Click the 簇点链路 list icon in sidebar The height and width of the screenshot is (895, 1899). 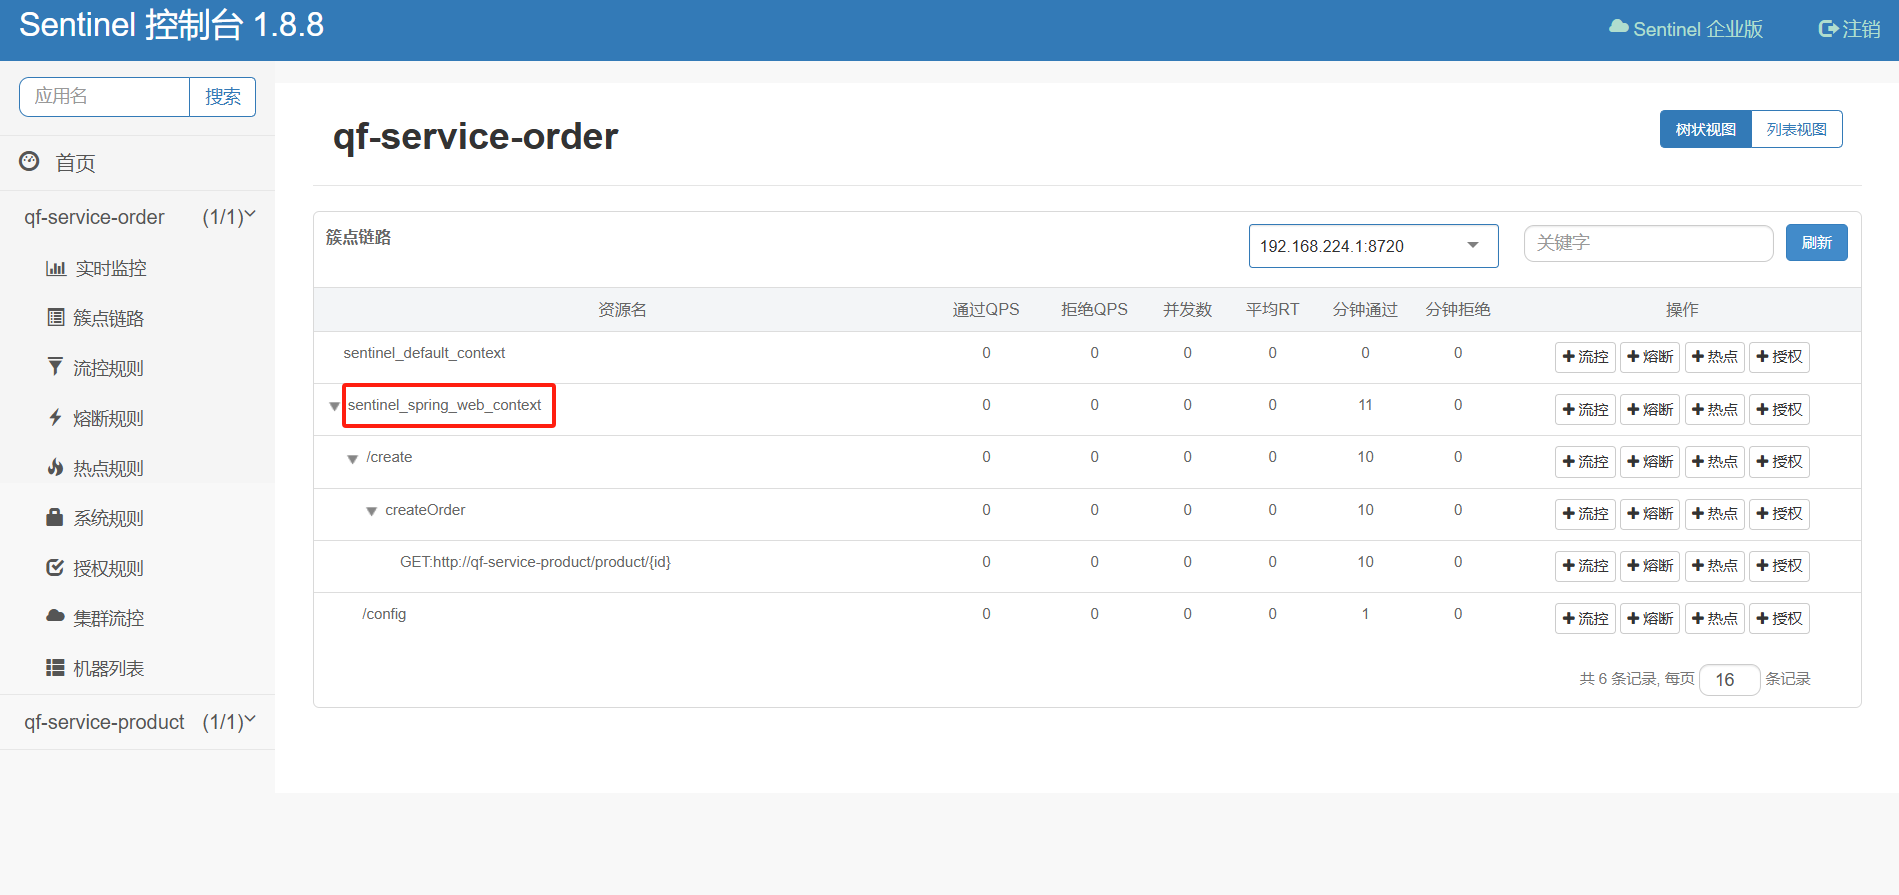[56, 317]
